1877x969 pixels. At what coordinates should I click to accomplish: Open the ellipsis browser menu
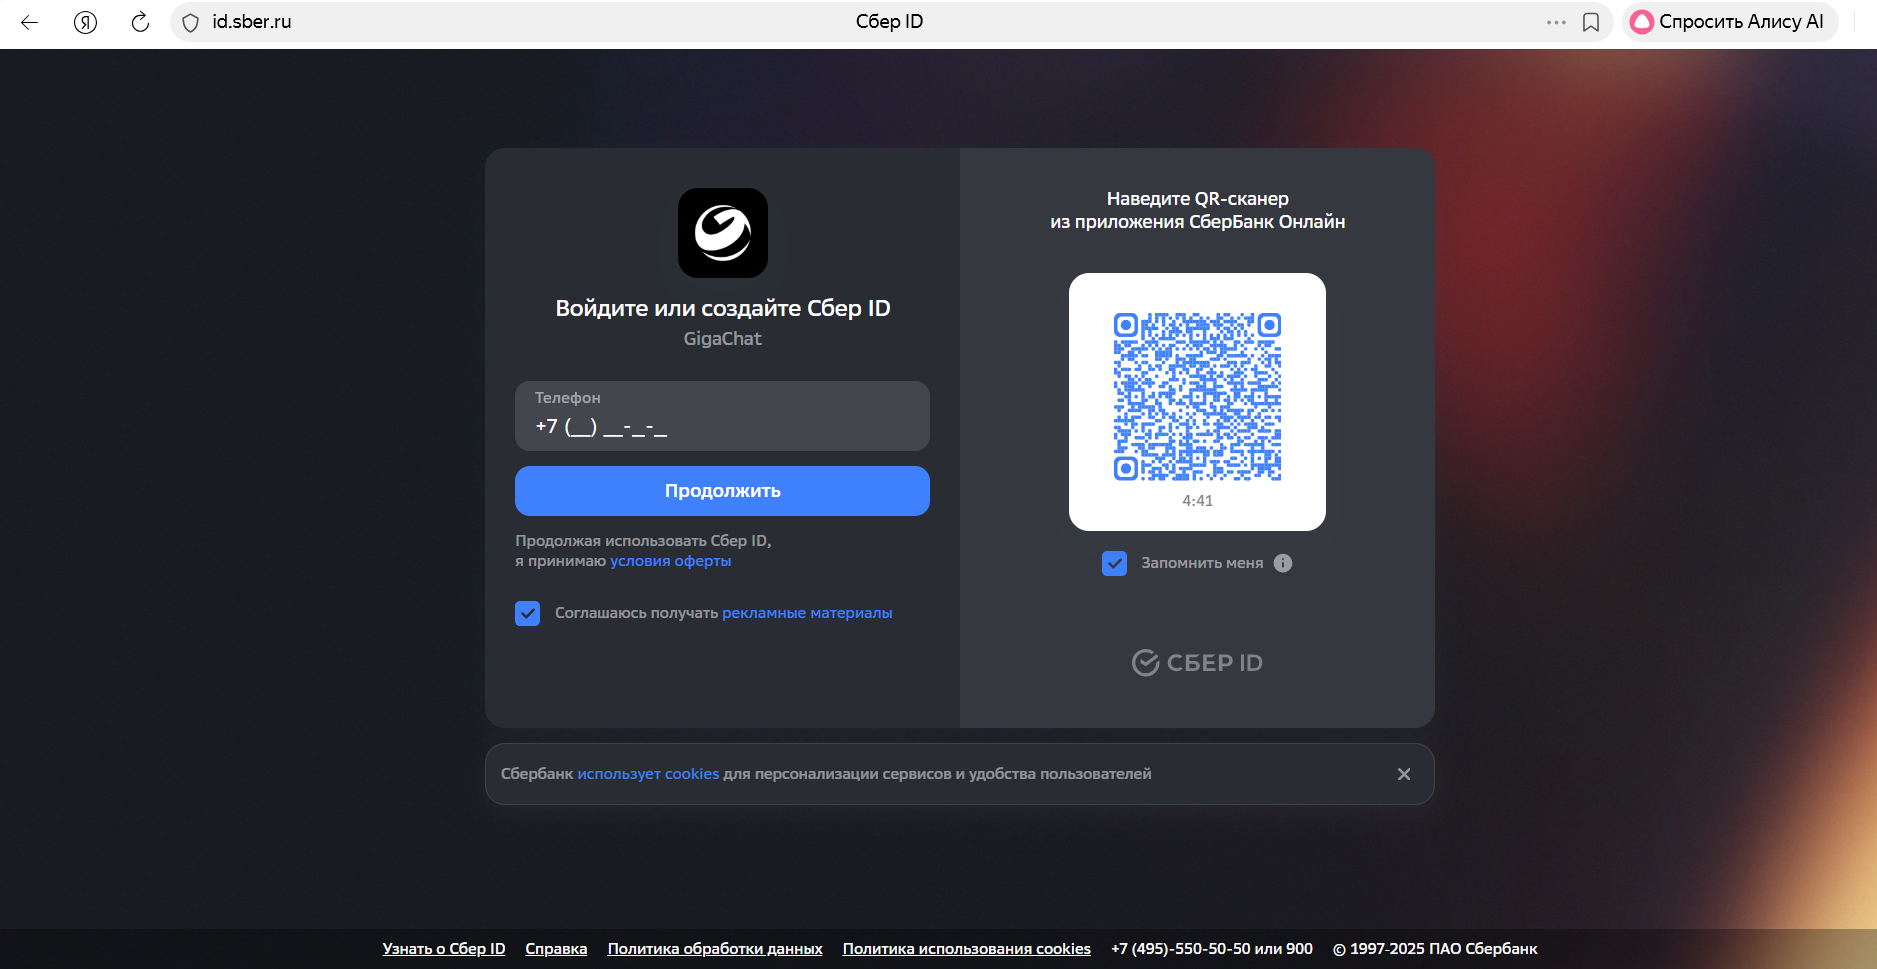1553,22
